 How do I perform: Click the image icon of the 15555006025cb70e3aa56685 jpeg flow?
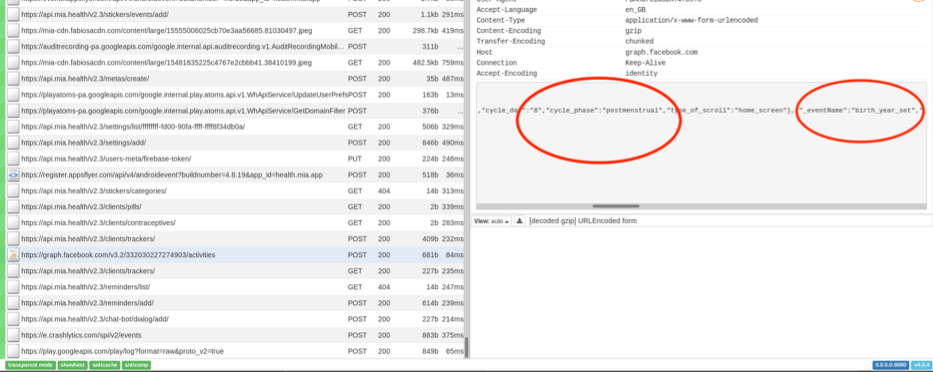(x=13, y=30)
